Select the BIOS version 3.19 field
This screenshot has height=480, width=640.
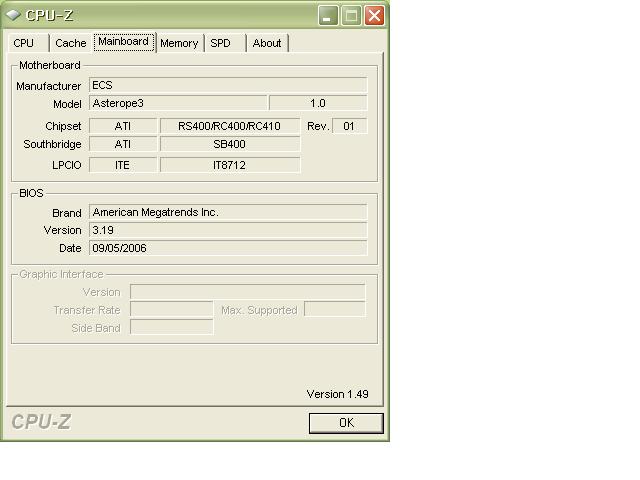tap(228, 230)
